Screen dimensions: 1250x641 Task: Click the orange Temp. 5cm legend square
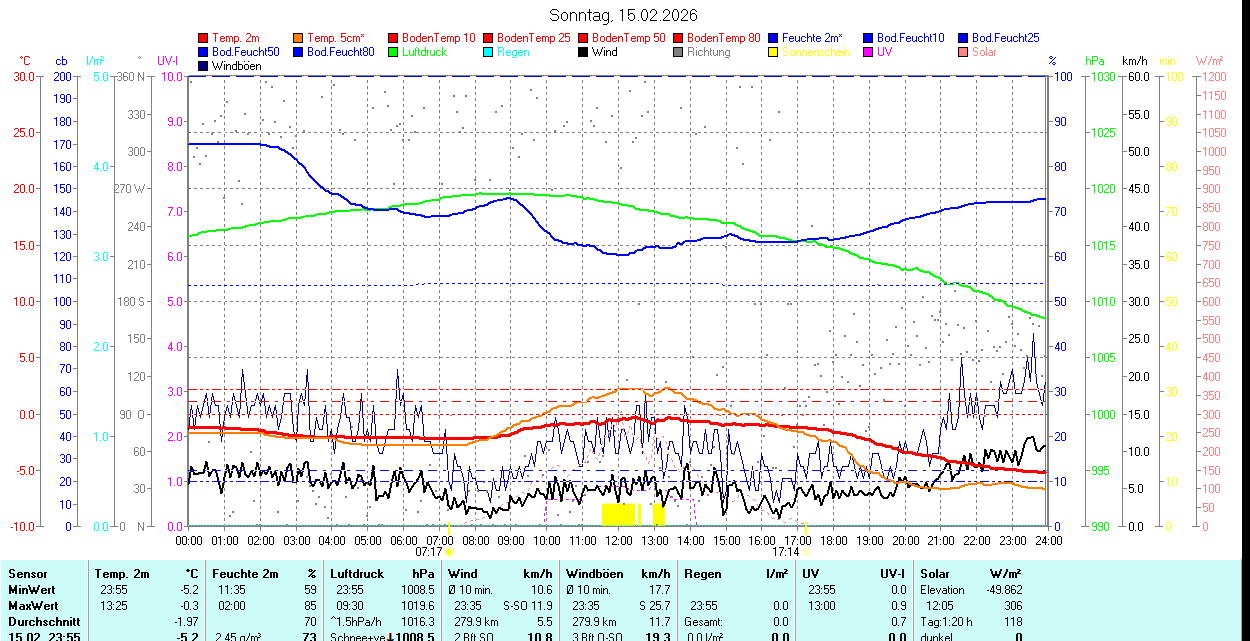tap(299, 38)
